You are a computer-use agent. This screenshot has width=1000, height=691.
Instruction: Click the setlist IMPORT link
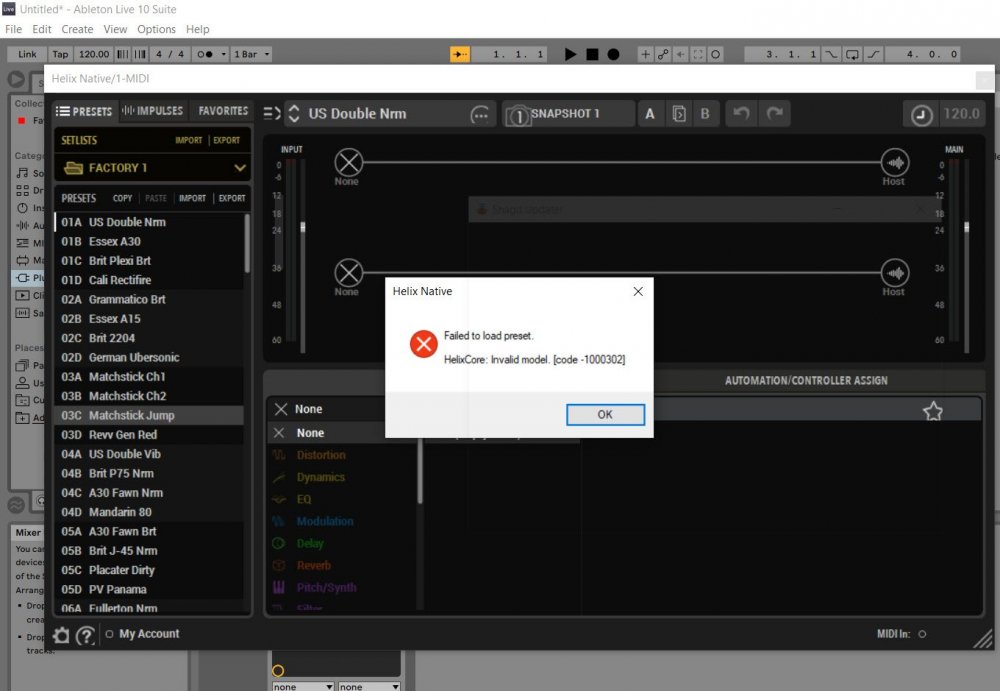188,140
